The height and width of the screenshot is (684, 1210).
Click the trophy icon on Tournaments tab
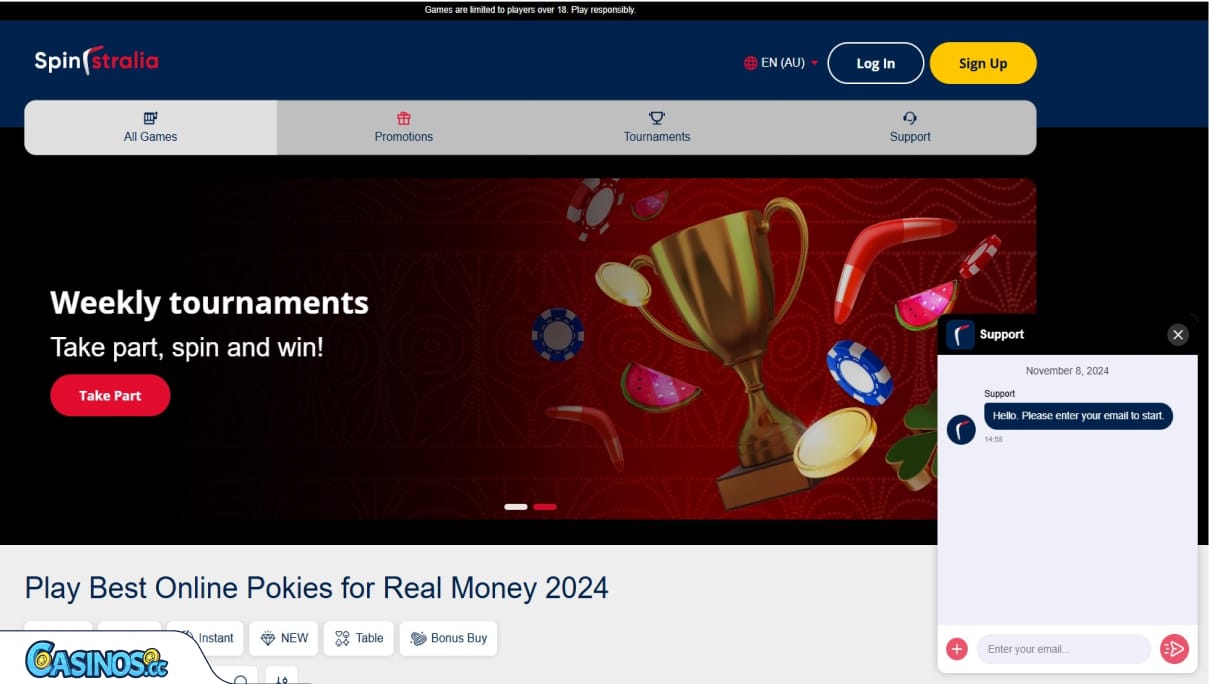[656, 117]
